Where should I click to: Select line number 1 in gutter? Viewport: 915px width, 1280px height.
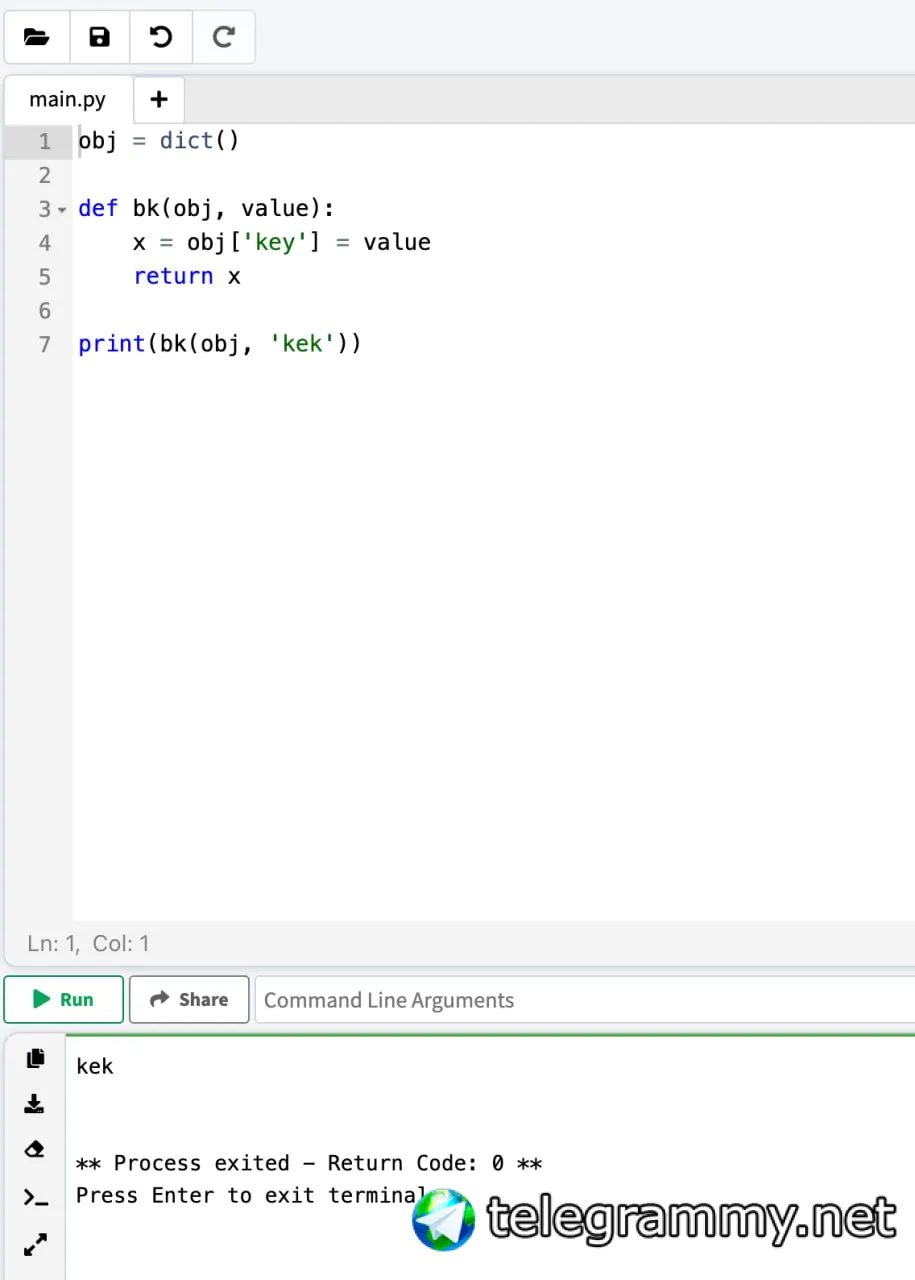coord(44,141)
